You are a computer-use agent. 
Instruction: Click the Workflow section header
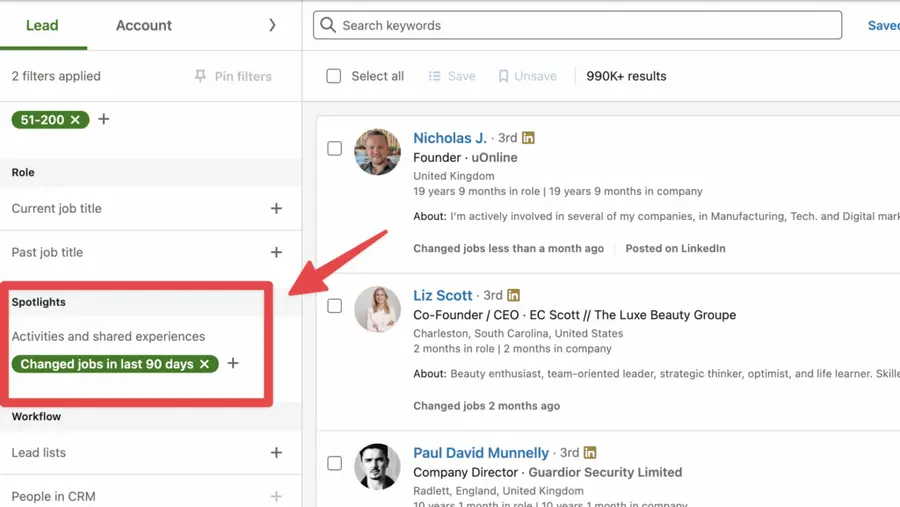pos(36,416)
